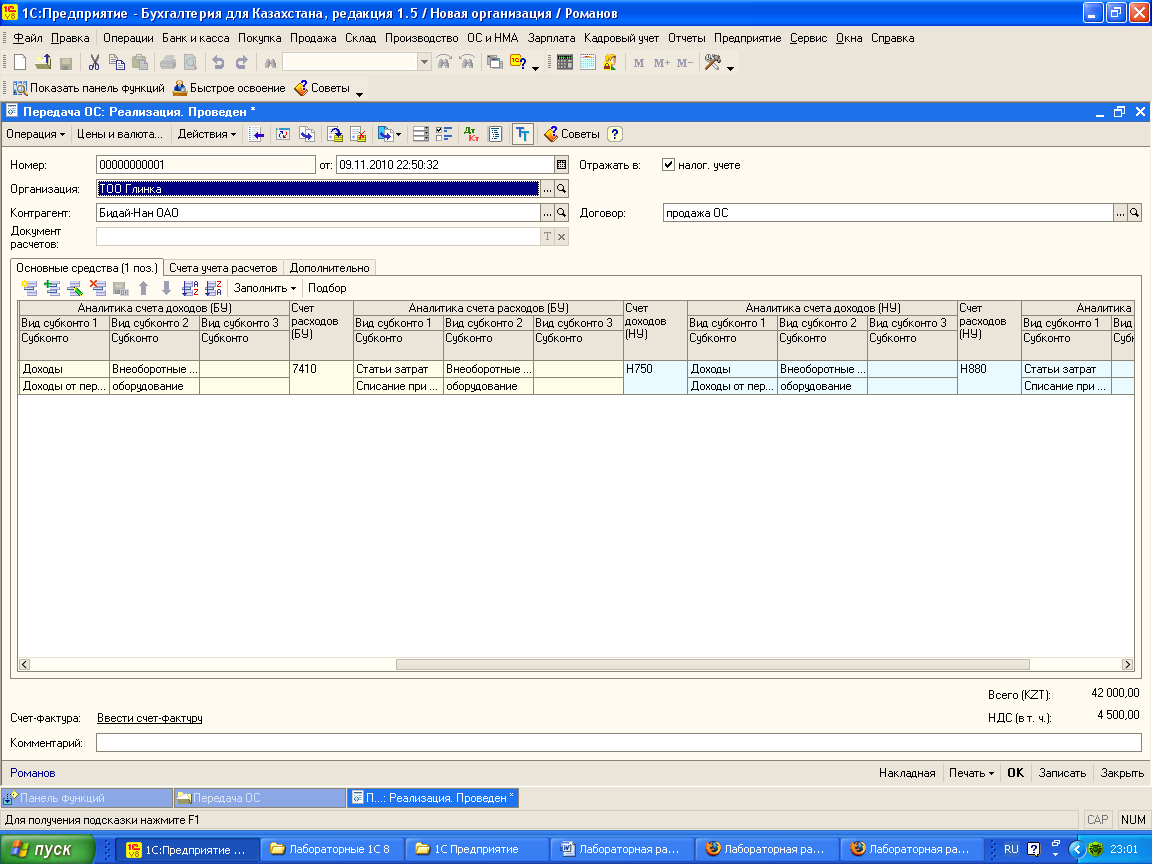This screenshot has height=864, width=1152.
Task: Open the calendar icon in toolbar
Action: tap(588, 62)
